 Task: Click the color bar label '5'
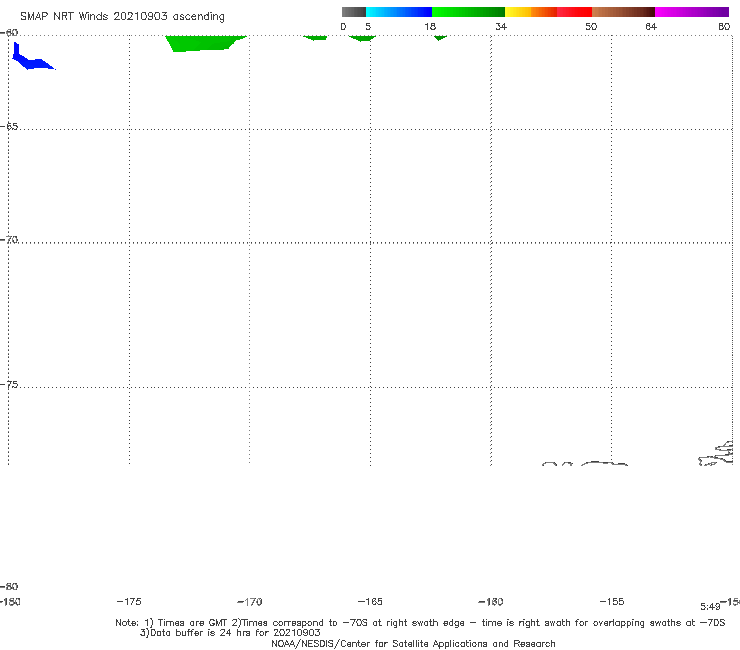tap(368, 26)
